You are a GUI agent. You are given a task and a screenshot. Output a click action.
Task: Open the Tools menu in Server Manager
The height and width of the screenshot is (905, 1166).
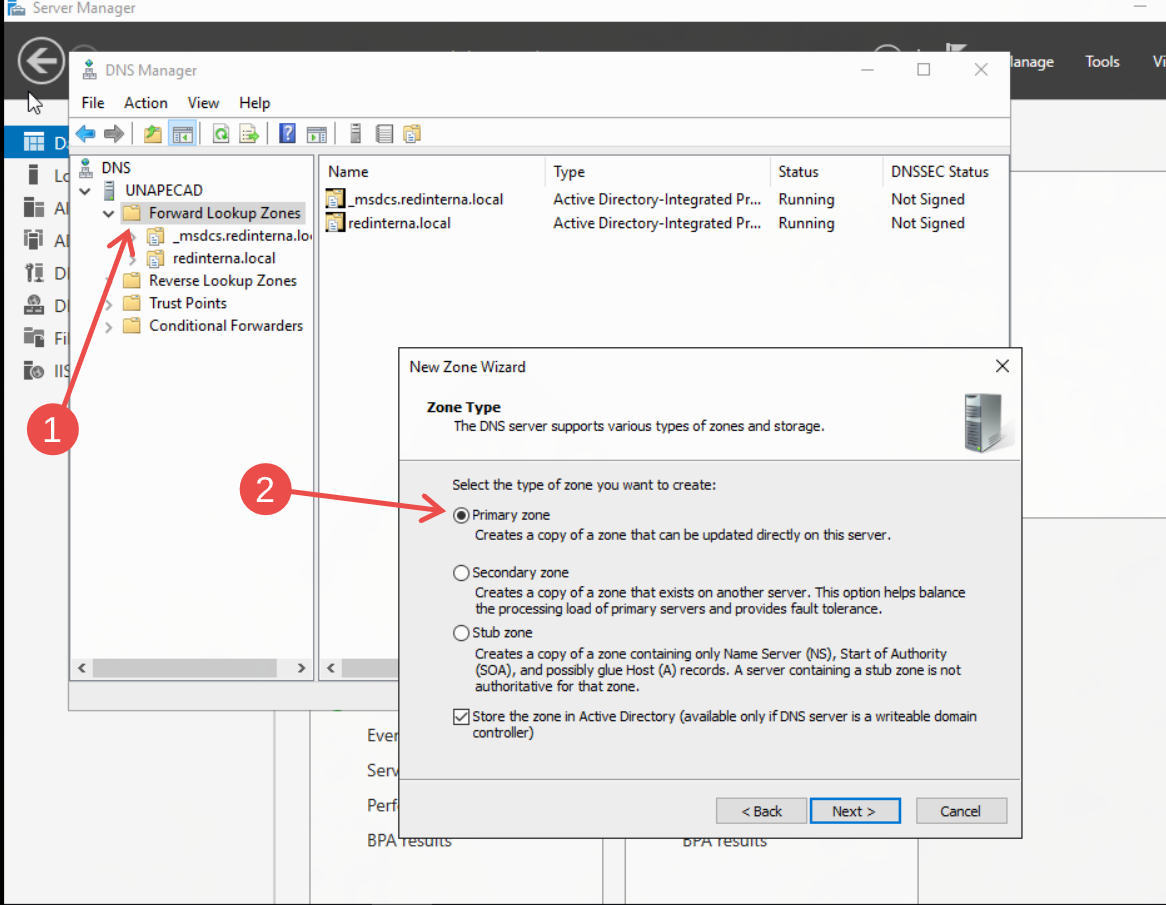pos(1102,62)
